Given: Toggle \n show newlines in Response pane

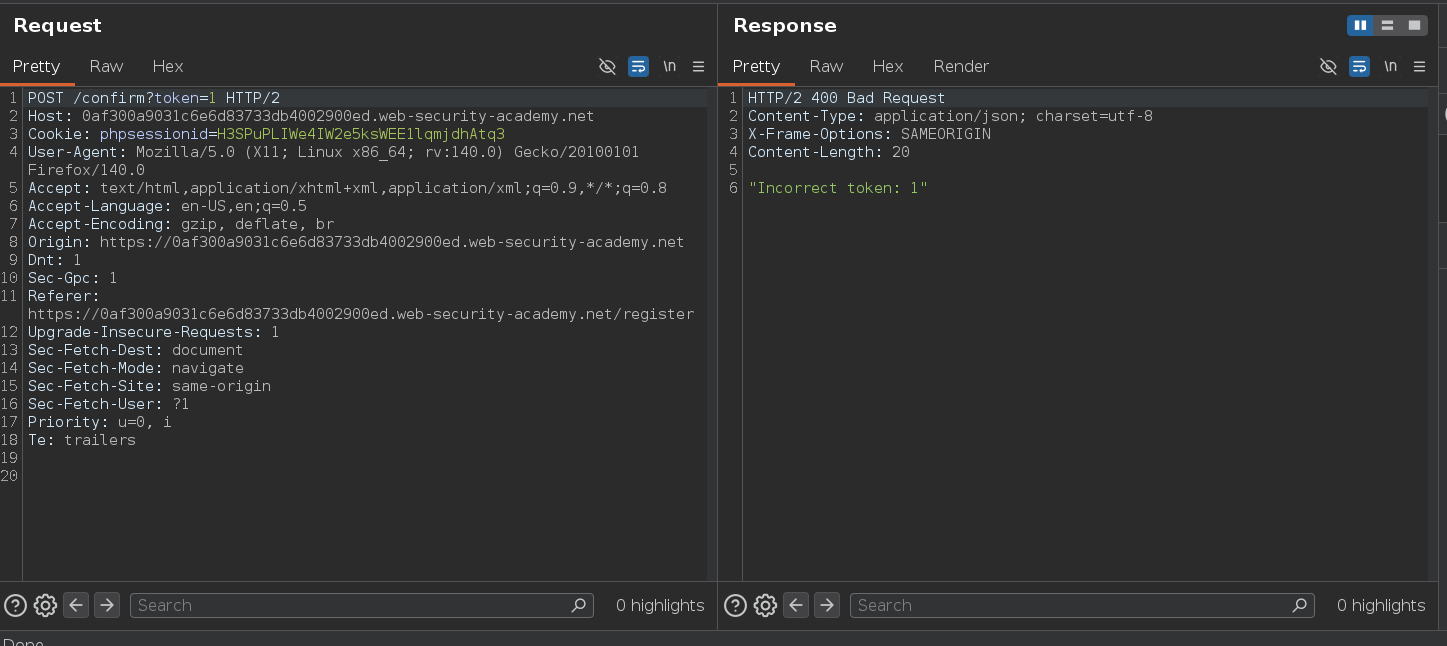Looking at the screenshot, I should (x=1390, y=66).
